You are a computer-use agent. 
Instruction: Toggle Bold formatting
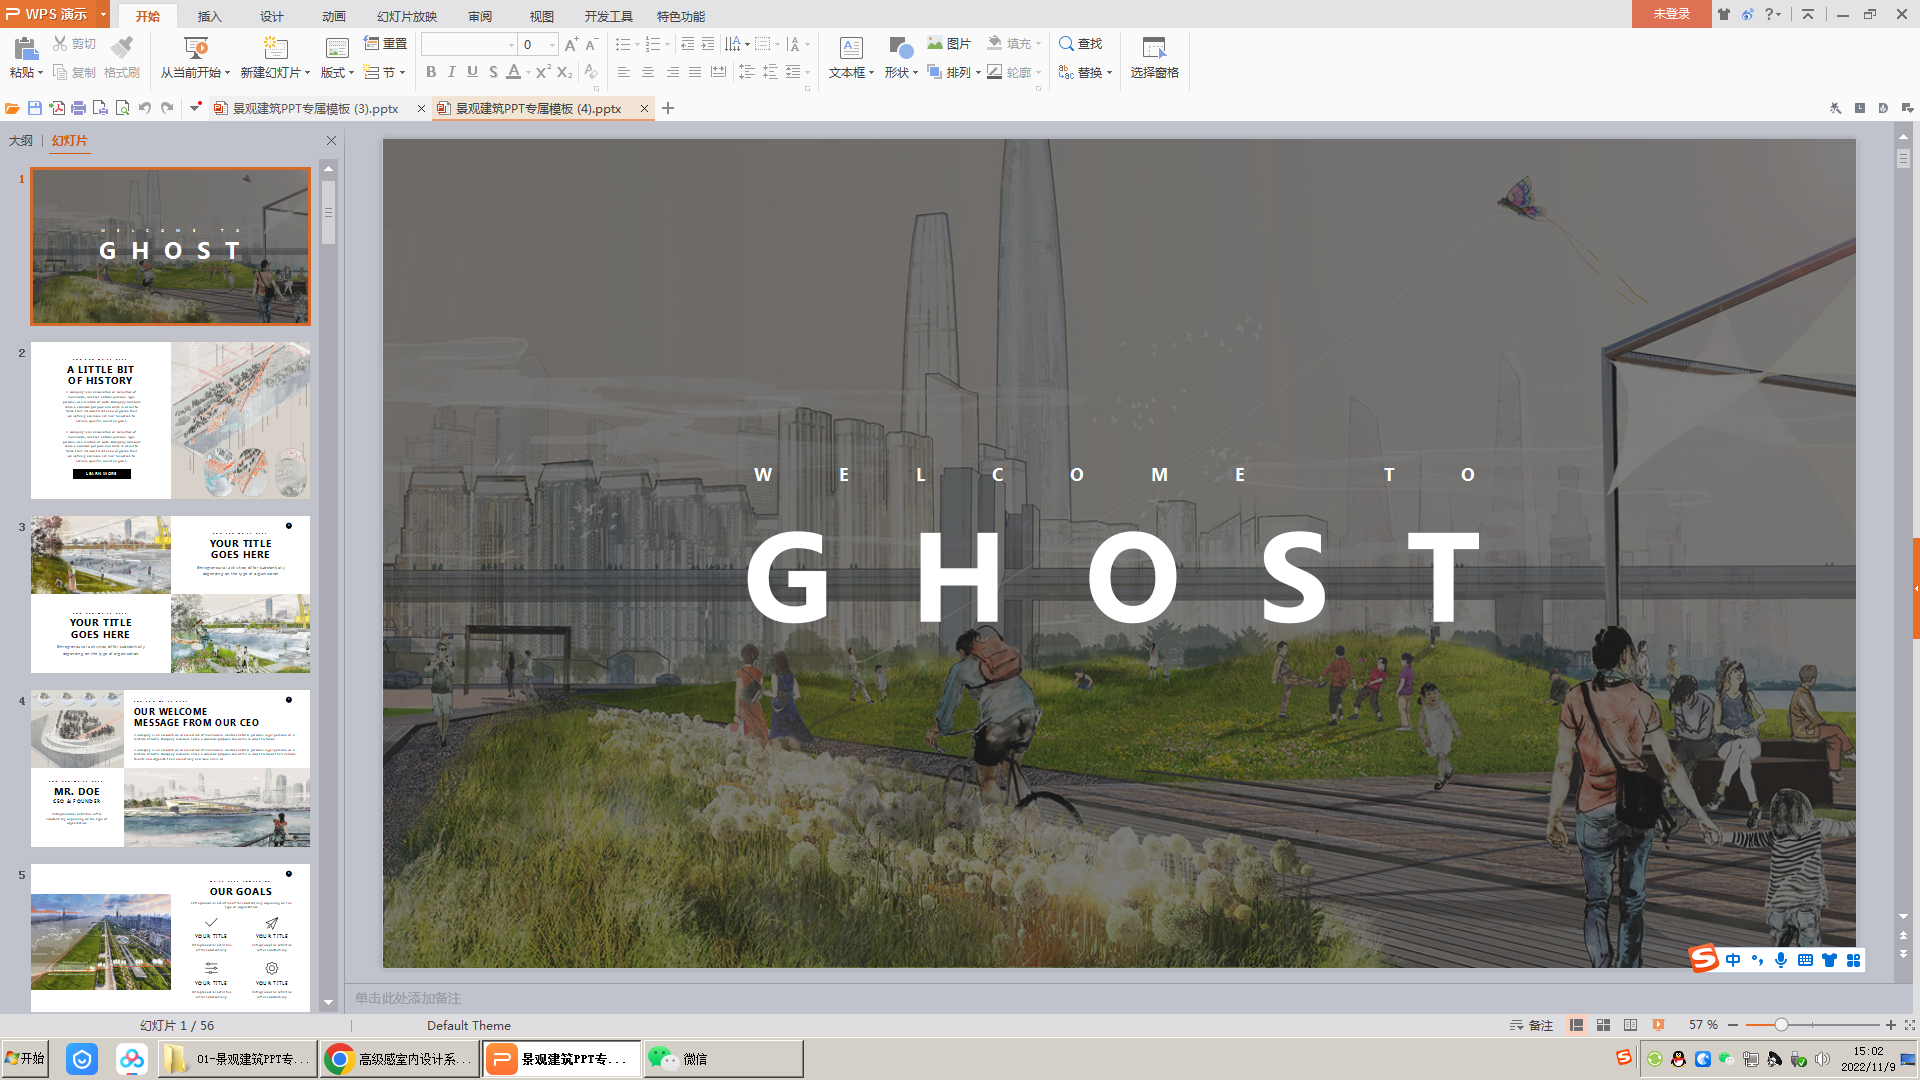pyautogui.click(x=431, y=72)
